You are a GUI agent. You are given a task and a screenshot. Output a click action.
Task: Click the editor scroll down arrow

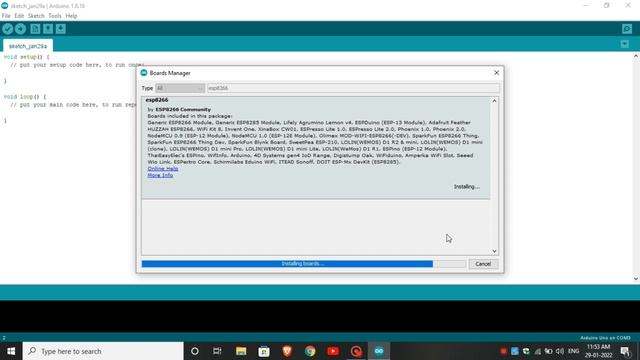(636, 279)
